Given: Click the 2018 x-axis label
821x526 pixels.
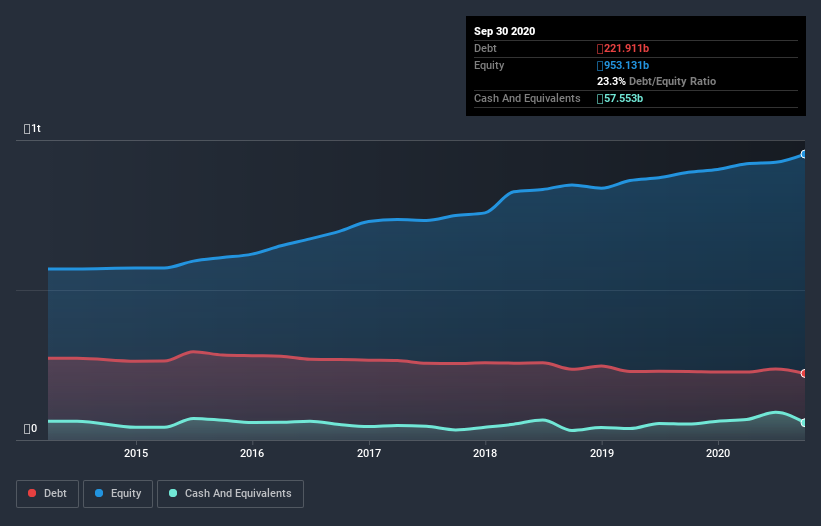Looking at the screenshot, I should [485, 453].
